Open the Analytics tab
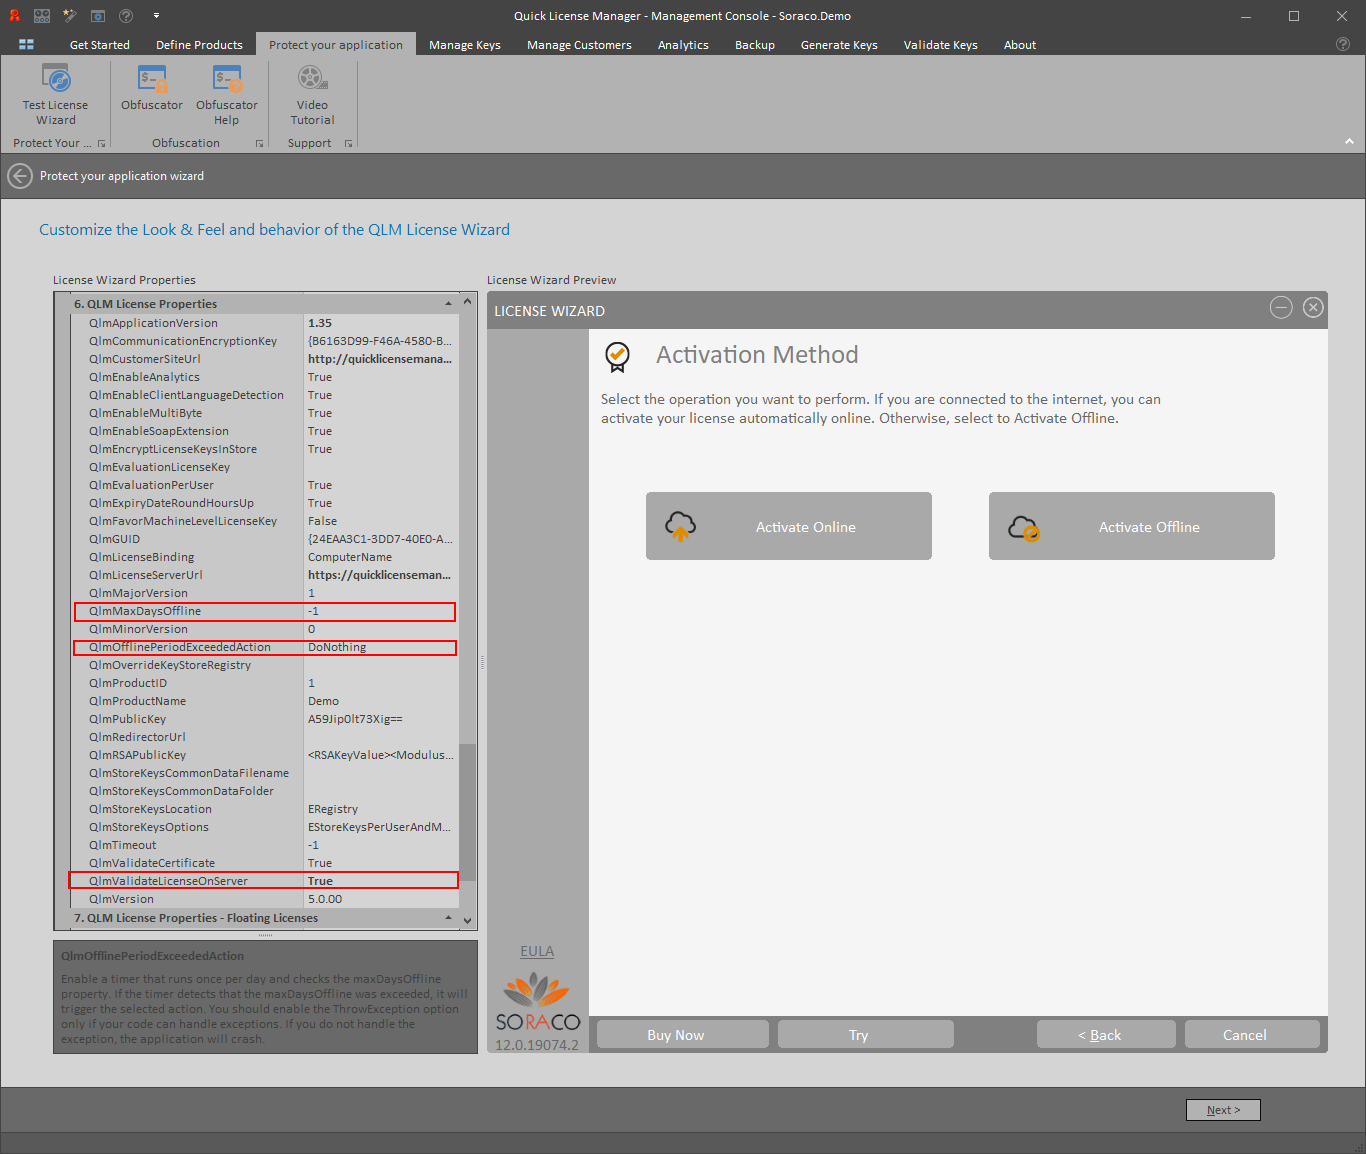1366x1154 pixels. point(683,45)
